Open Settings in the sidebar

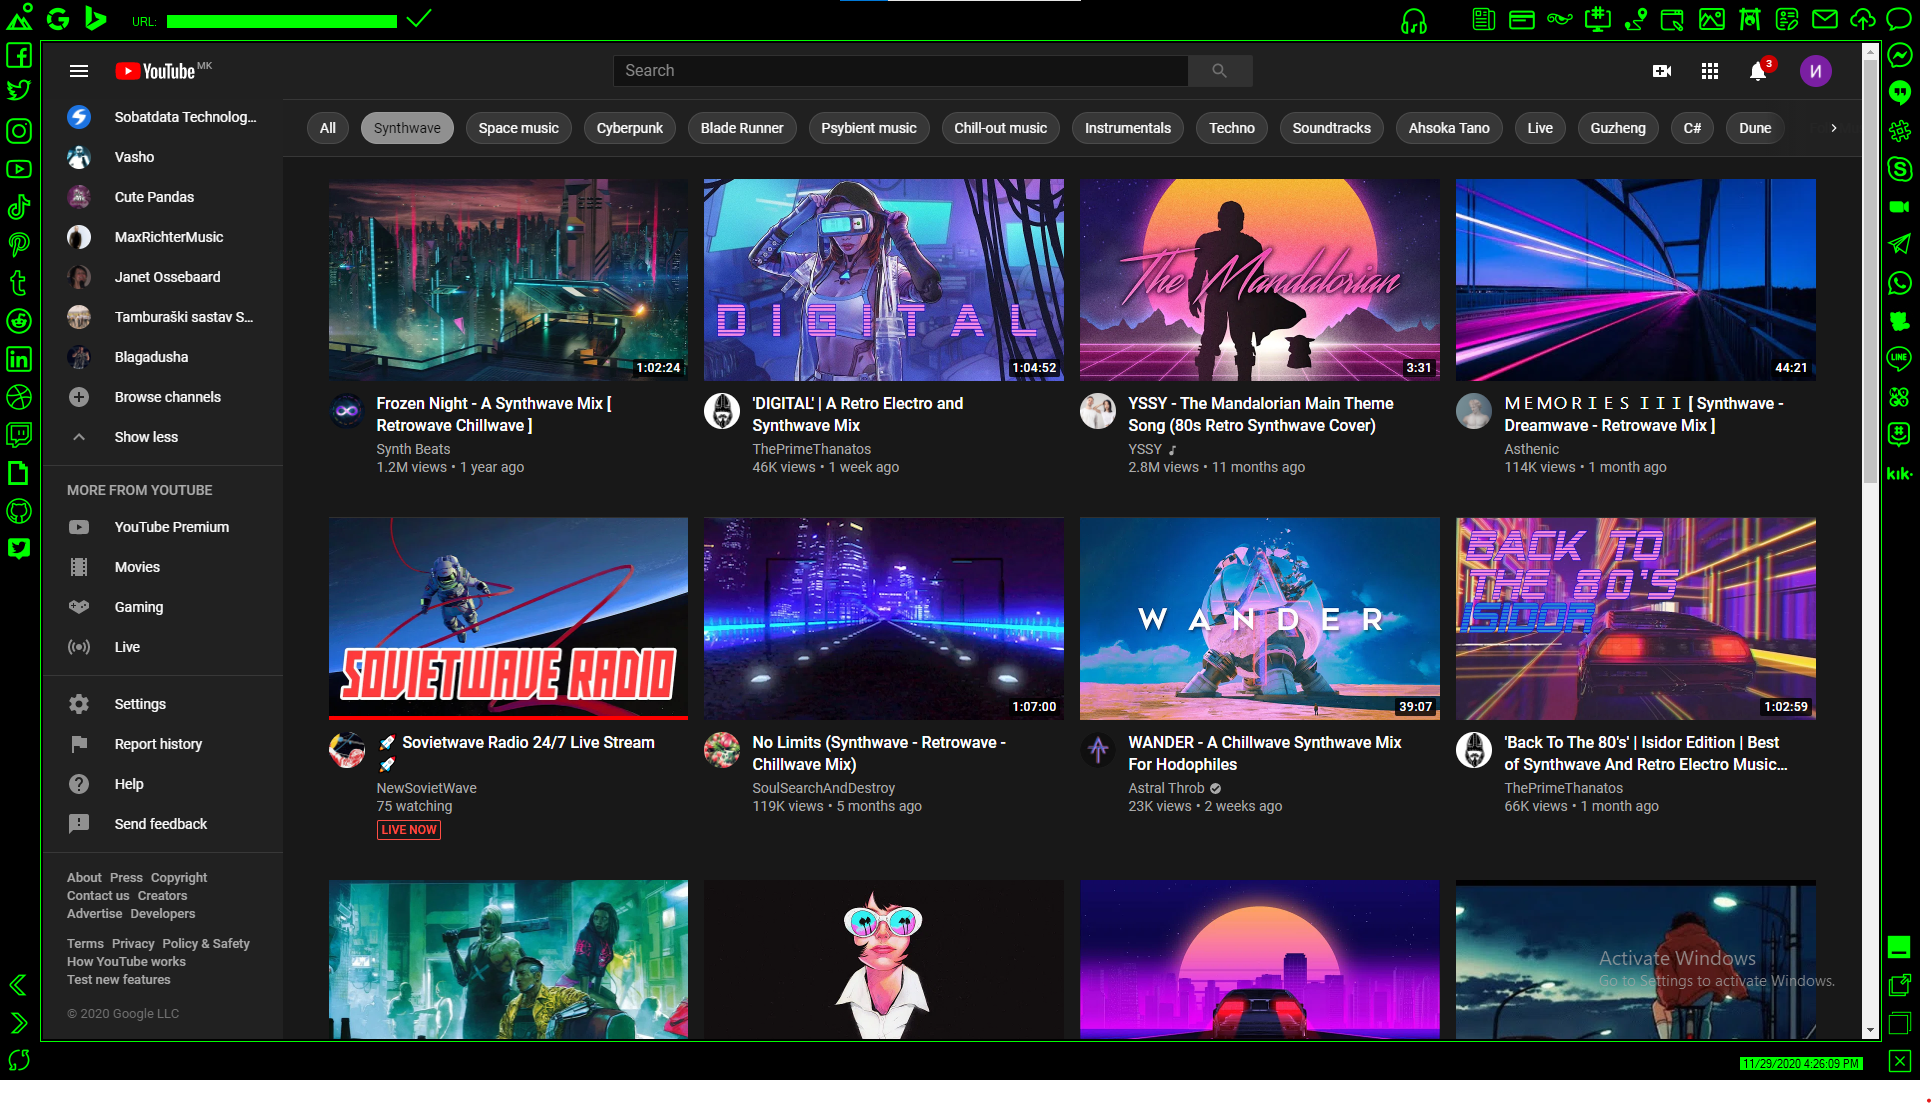tap(140, 704)
